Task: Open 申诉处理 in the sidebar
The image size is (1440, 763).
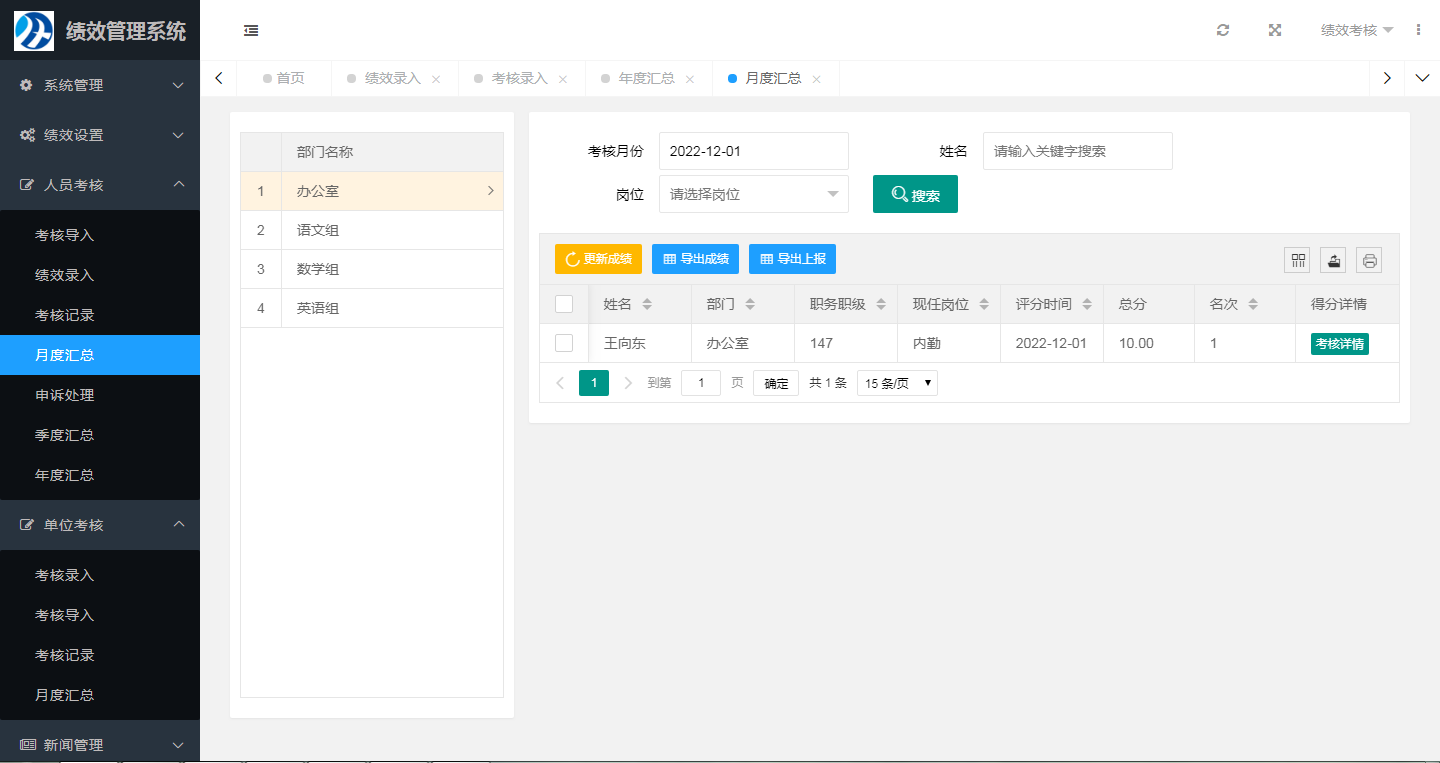Action: click(65, 395)
